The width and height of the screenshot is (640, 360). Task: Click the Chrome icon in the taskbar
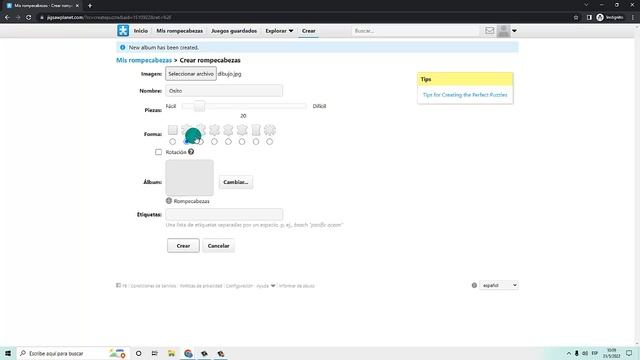coord(188,353)
